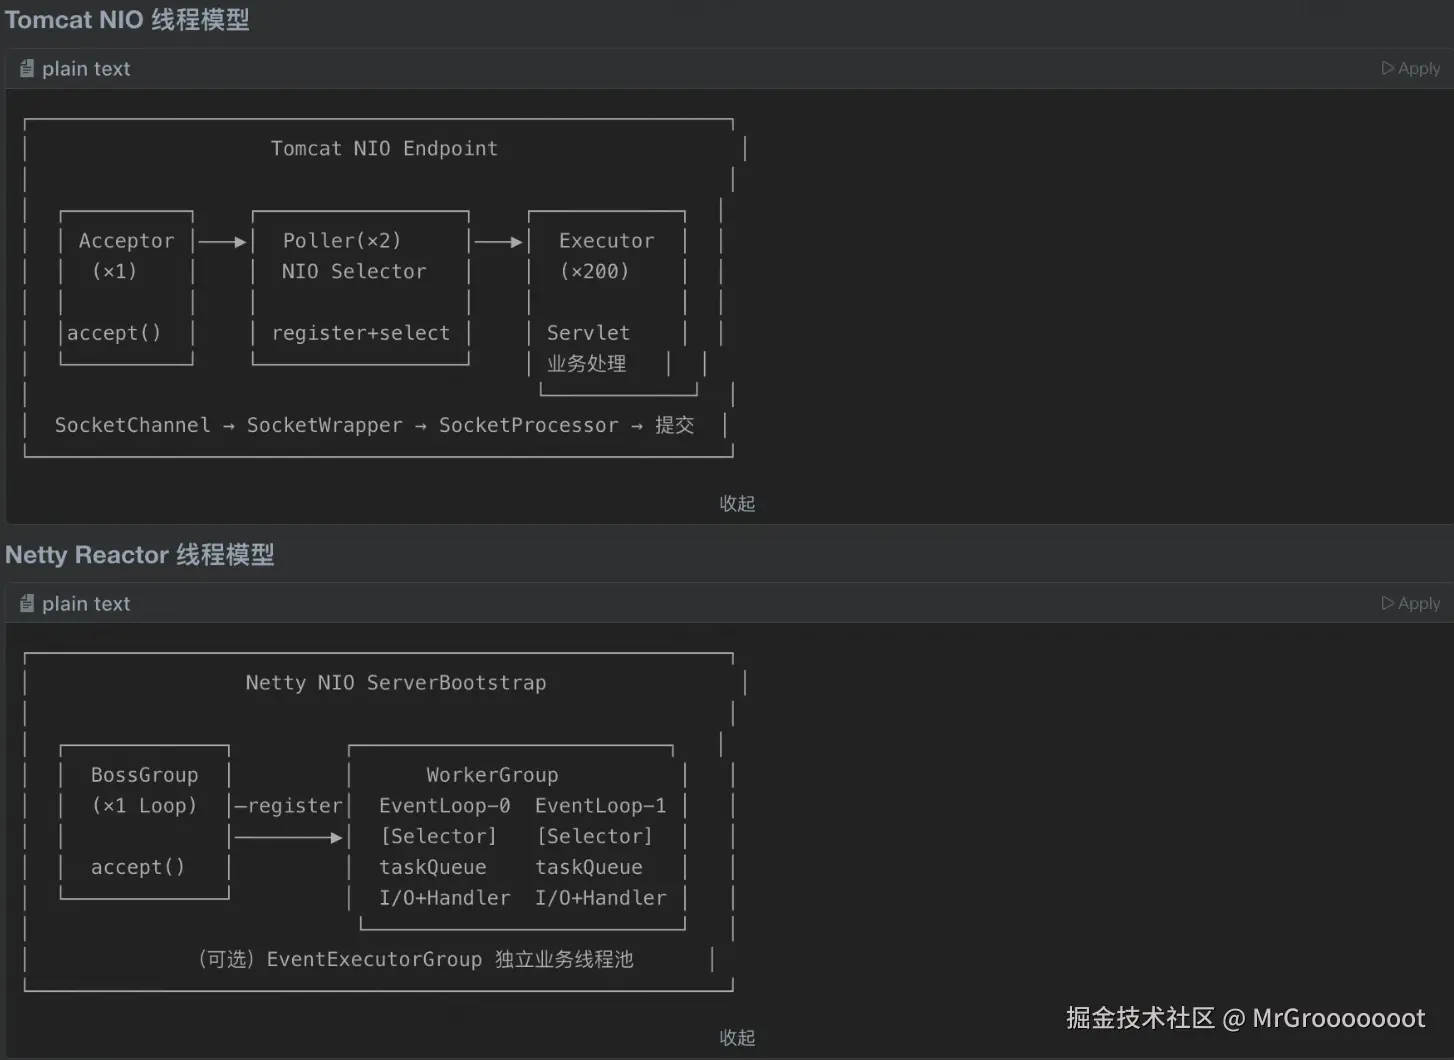Viewport: 1454px width, 1060px height.
Task: Click "[Selector]" under EventLoop-0
Action: [439, 837]
